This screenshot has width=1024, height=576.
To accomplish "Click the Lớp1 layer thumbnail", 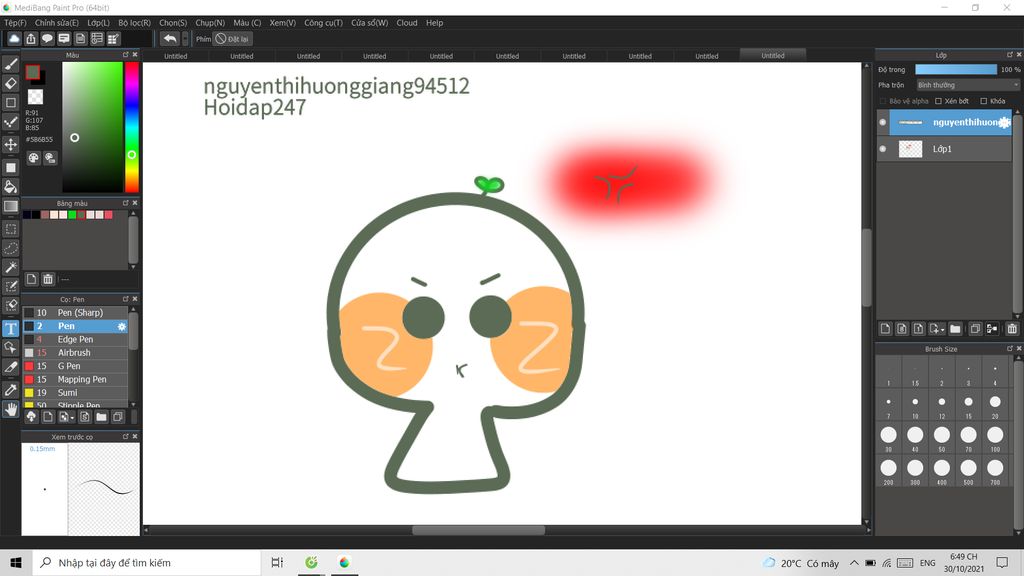I will pyautogui.click(x=910, y=149).
